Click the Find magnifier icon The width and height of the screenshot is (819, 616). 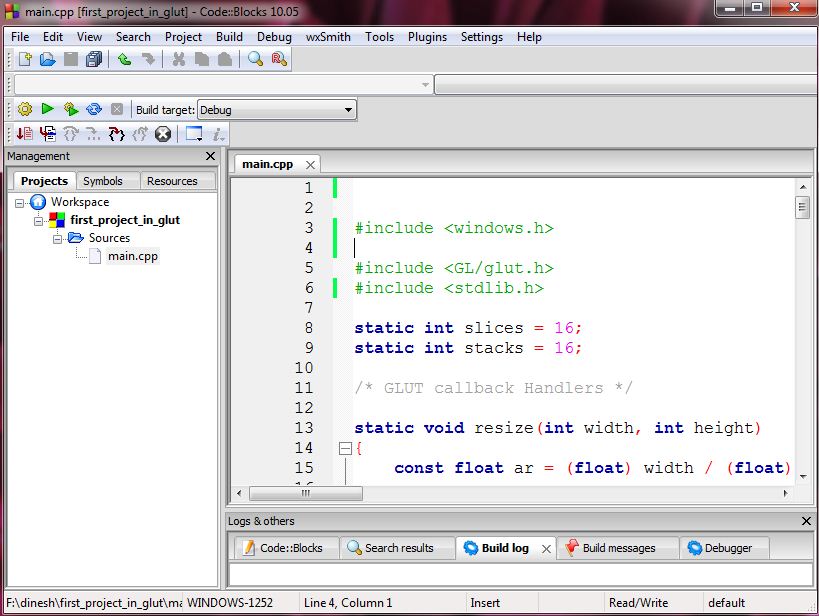pyautogui.click(x=255, y=59)
